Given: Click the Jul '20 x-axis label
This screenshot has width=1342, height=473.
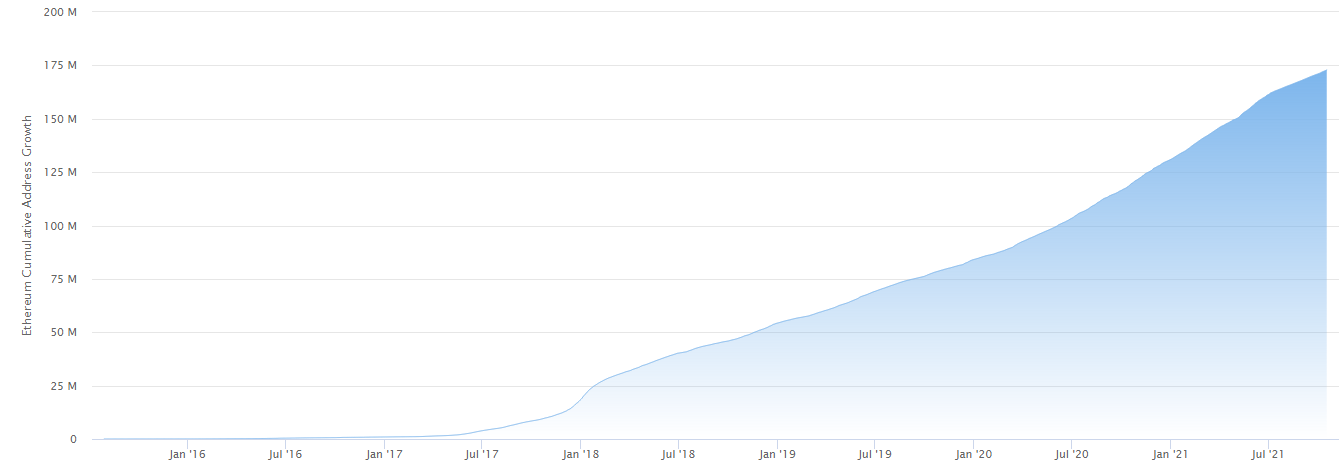Looking at the screenshot, I should (x=1072, y=454).
